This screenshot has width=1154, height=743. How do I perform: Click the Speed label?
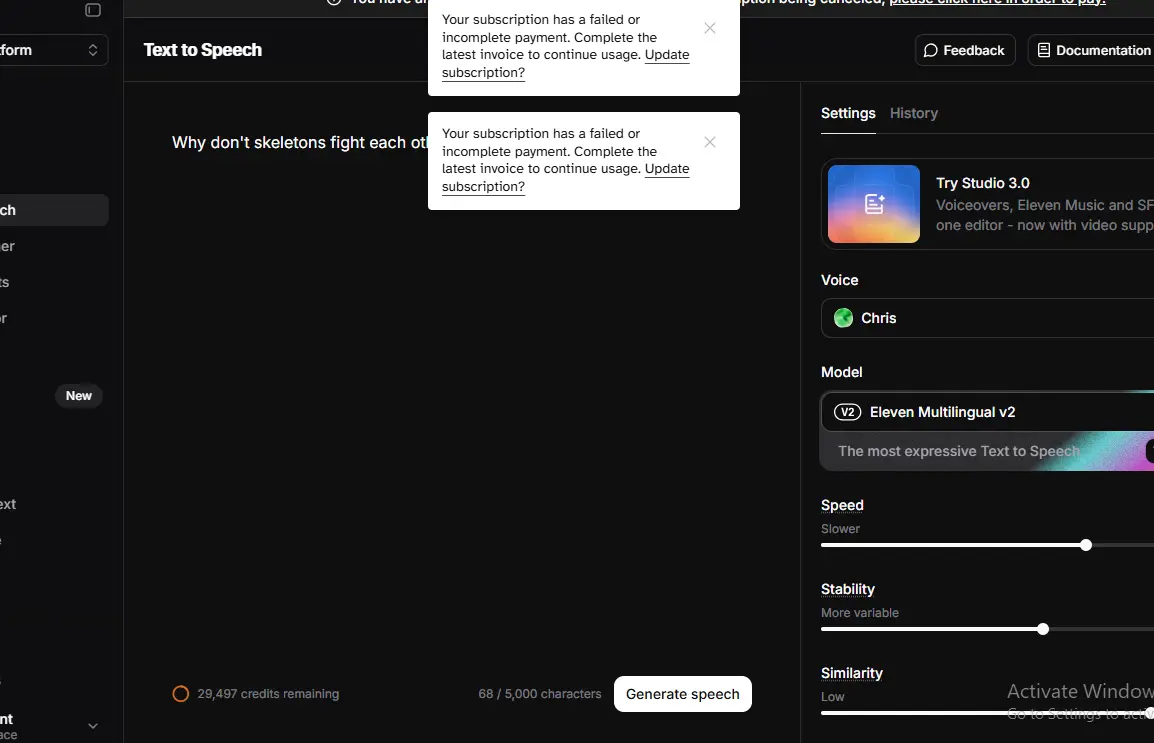click(x=842, y=505)
